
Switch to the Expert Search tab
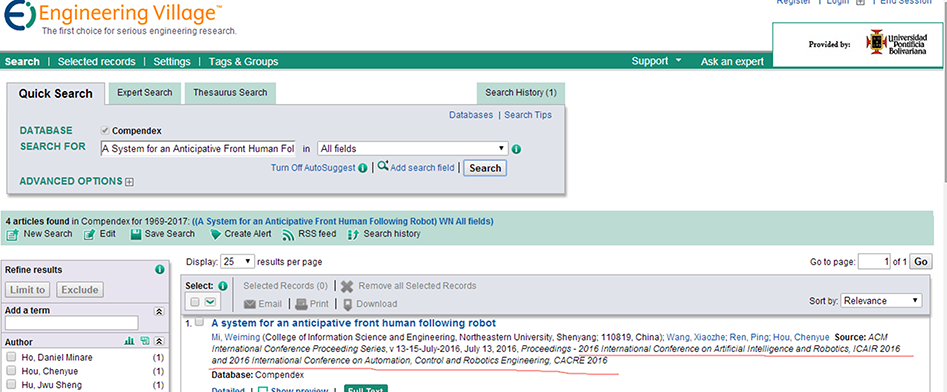pyautogui.click(x=144, y=93)
